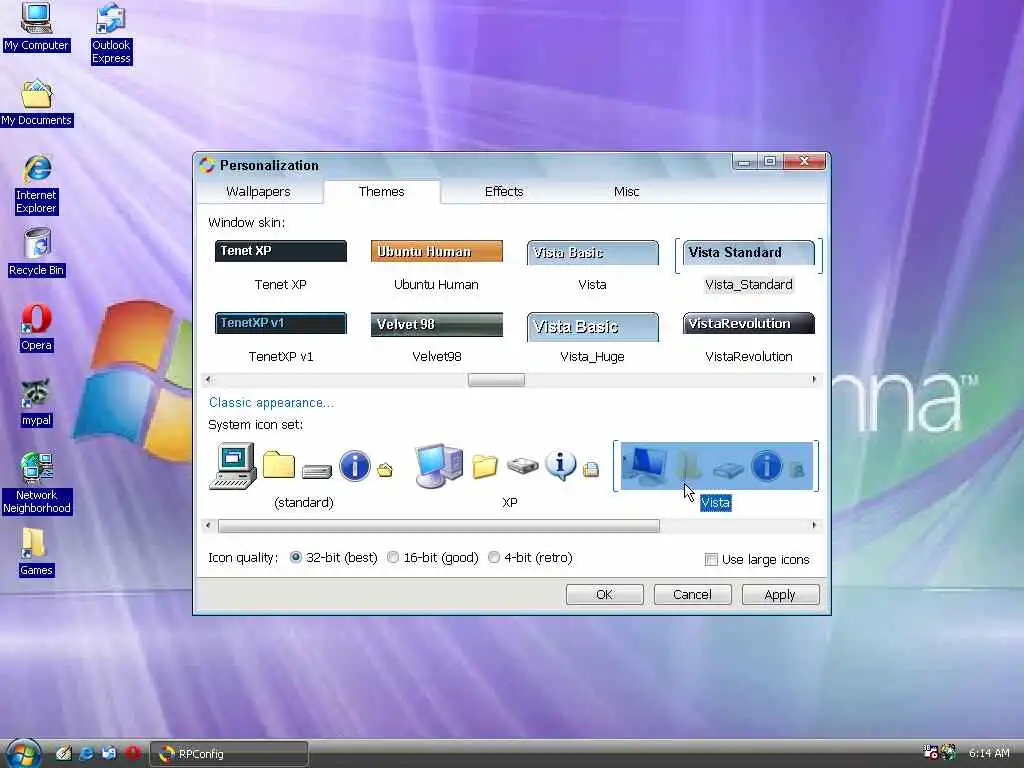Viewport: 1024px width, 768px height.
Task: Open mypal desktop shortcut
Action: click(x=37, y=403)
